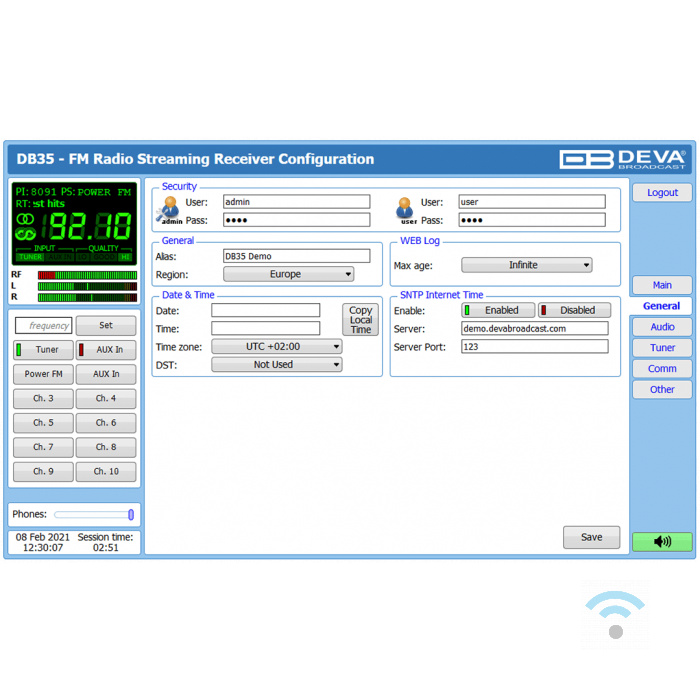Click the Phones volume slider
The image size is (700, 700).
pyautogui.click(x=94, y=515)
